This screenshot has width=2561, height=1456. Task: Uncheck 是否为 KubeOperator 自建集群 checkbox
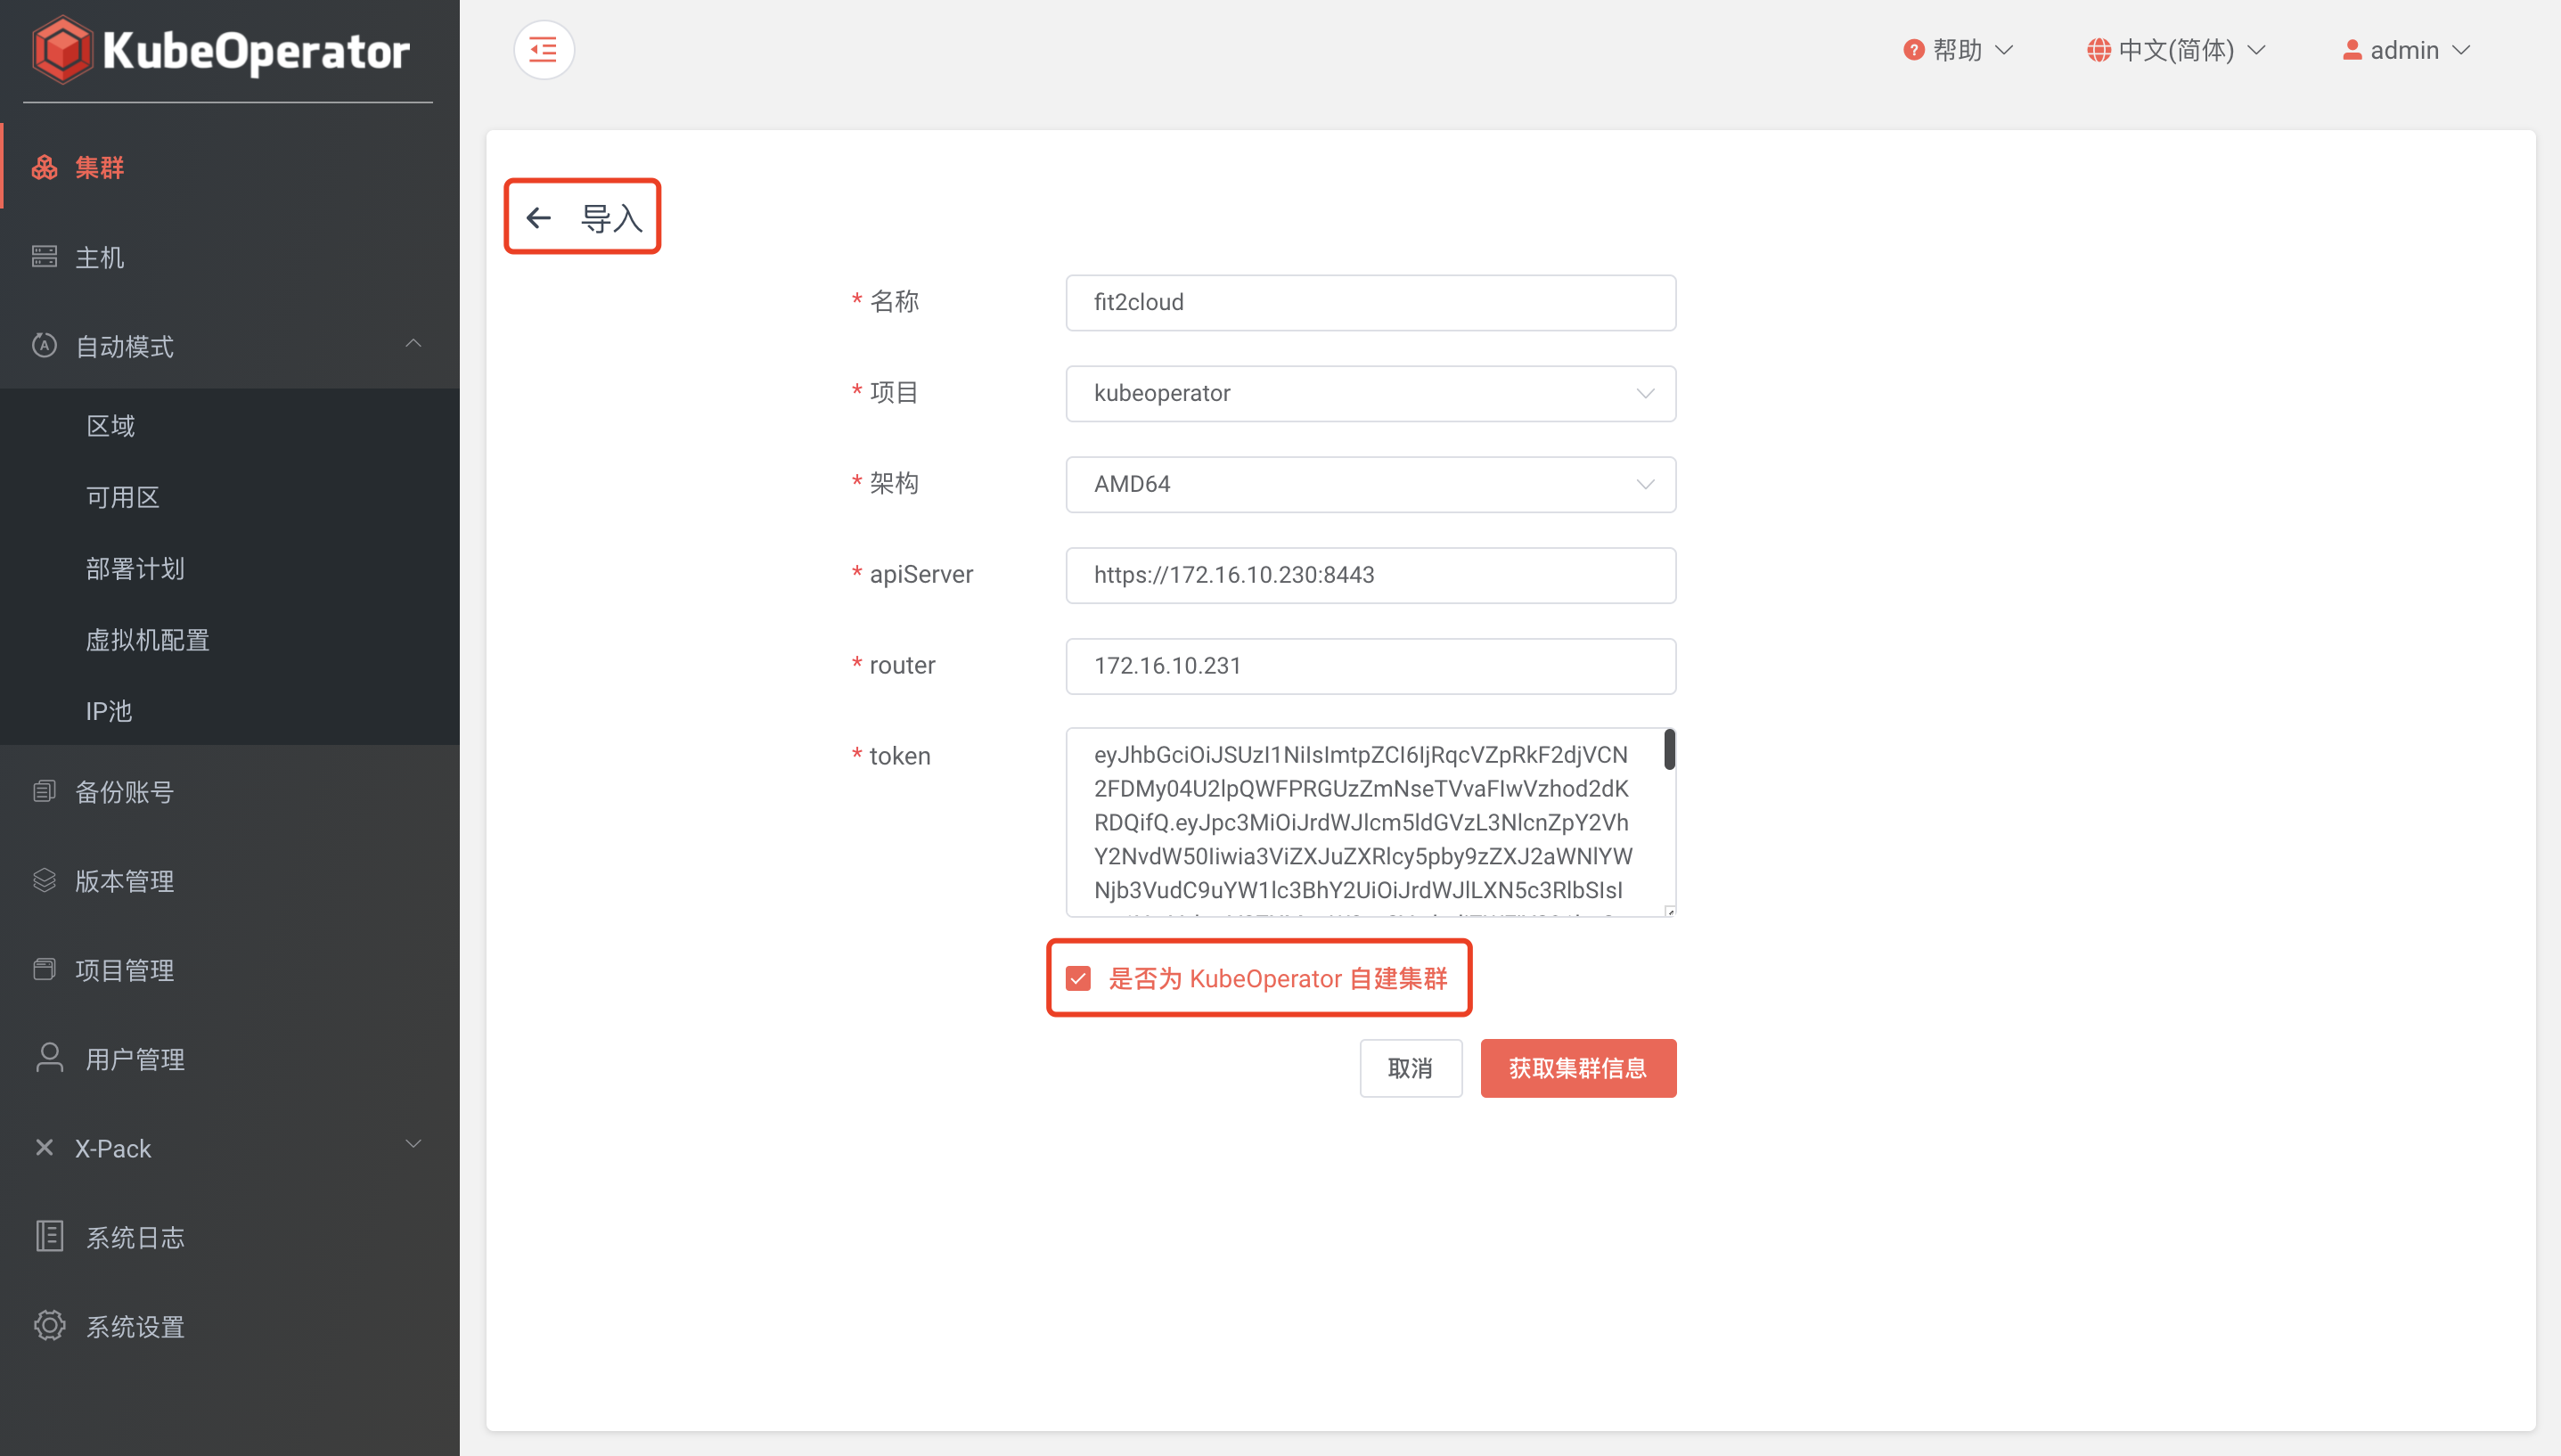coord(1078,978)
